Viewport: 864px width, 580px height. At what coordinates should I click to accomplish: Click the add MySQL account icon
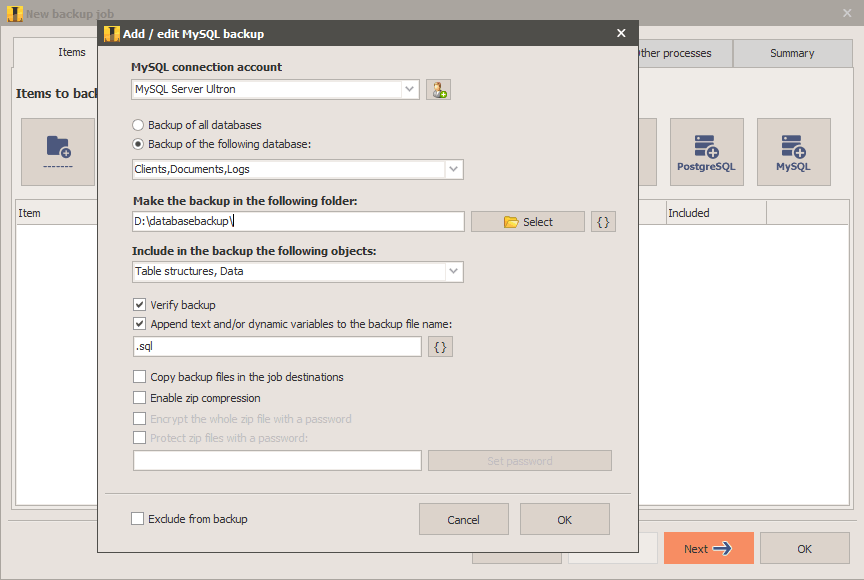point(438,90)
